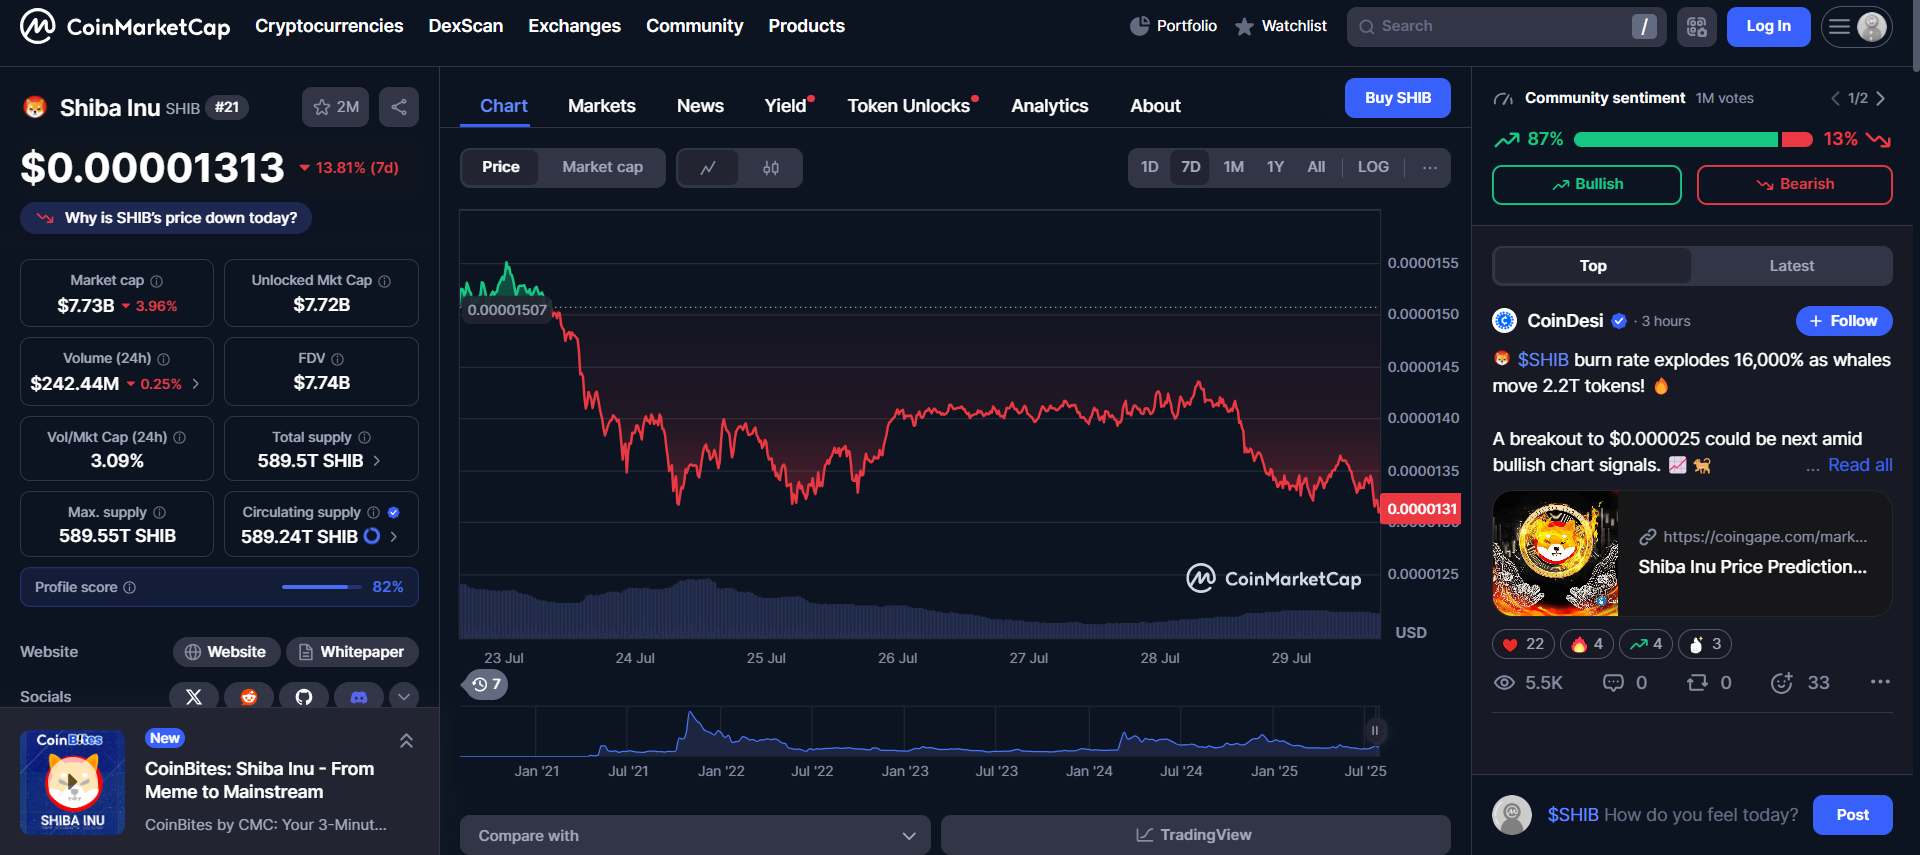
Task: Click the share icon next to Shiba Inu
Action: (398, 107)
